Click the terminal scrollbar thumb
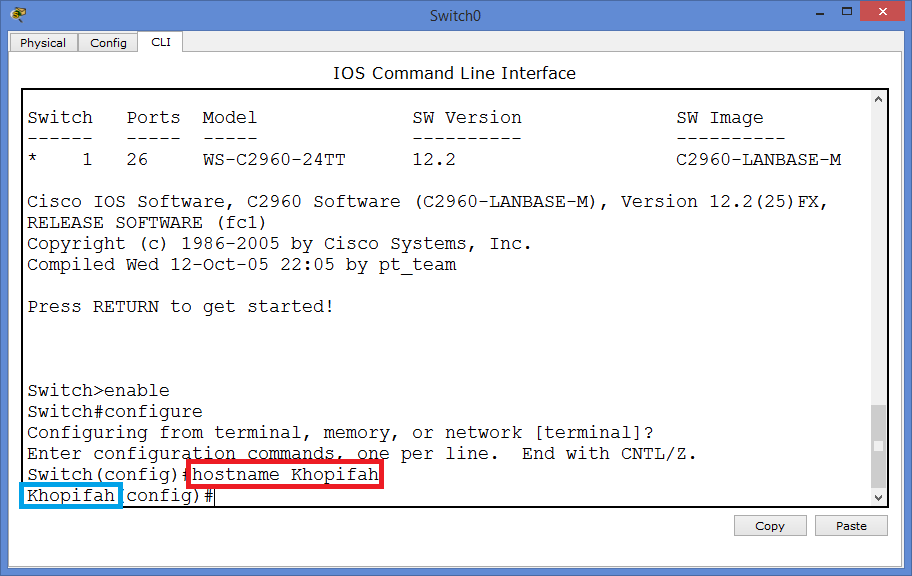Image resolution: width=912 pixels, height=576 pixels. (x=878, y=445)
